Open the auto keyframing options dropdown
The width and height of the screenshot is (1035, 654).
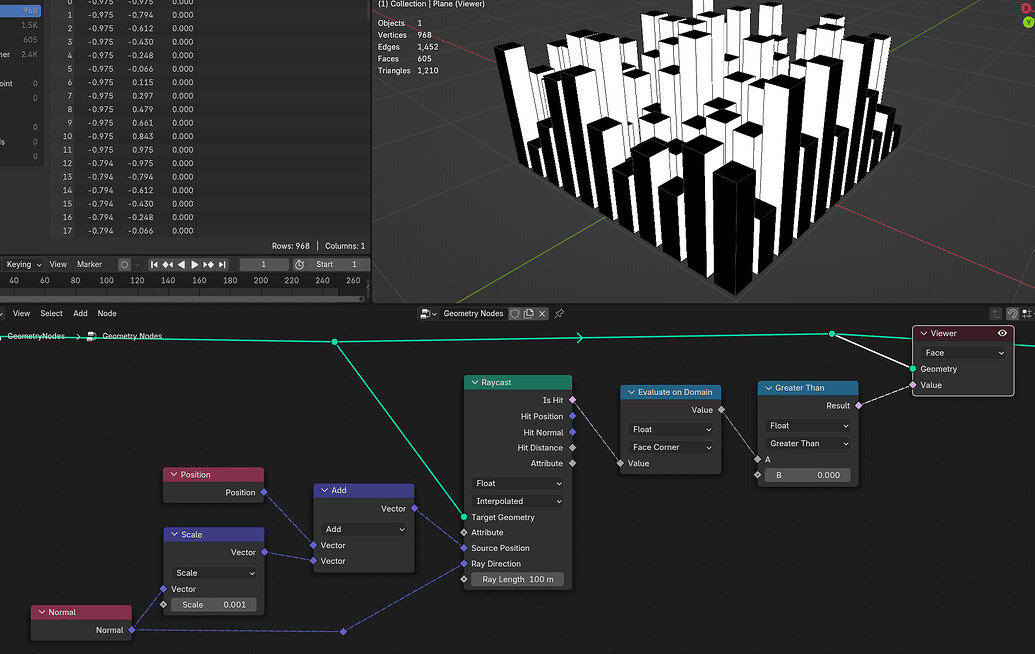click(137, 265)
